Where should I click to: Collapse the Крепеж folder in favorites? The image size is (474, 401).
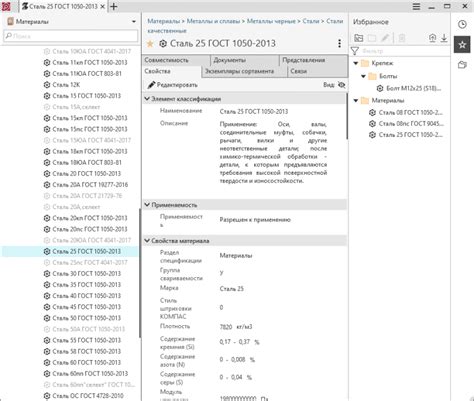click(x=356, y=63)
